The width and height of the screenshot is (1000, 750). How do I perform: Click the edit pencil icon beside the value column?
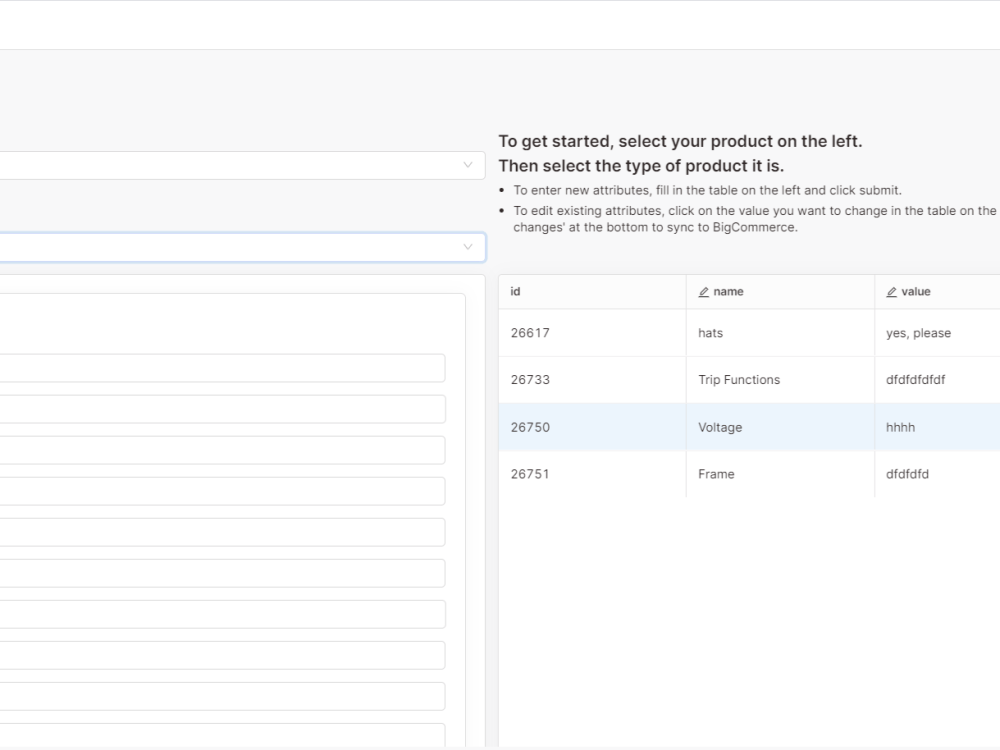pyautogui.click(x=891, y=291)
